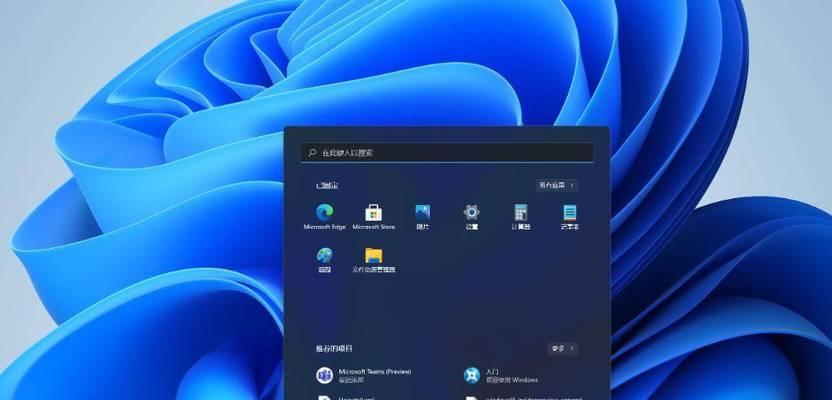This screenshot has width=832, height=400.
Task: Launch the Calculator app
Action: [521, 217]
